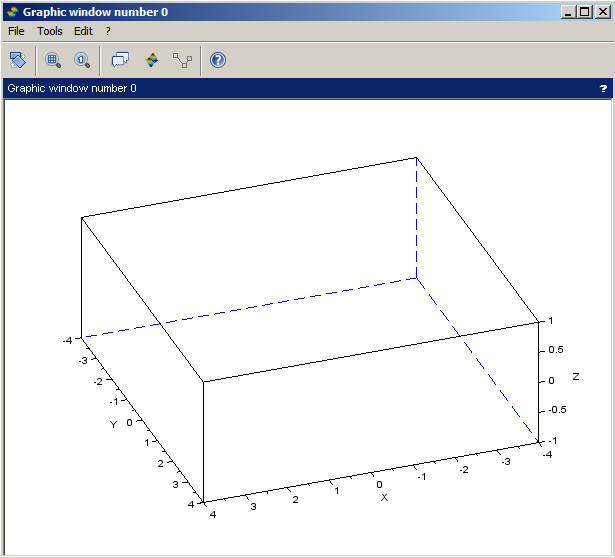Screen dimensions: 615x558
Task: Click the 'Graphic window number 0' info bar
Action: tap(72, 88)
